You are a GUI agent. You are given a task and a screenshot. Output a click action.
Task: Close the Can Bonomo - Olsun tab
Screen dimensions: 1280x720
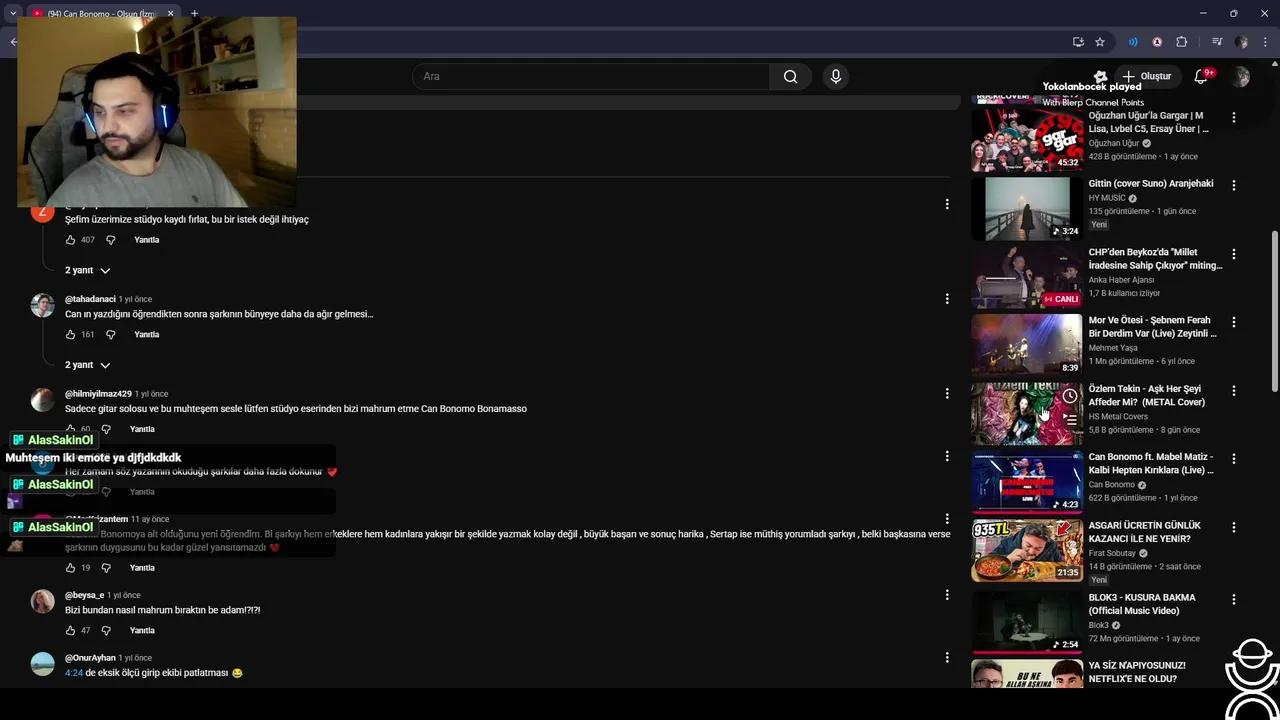point(170,13)
